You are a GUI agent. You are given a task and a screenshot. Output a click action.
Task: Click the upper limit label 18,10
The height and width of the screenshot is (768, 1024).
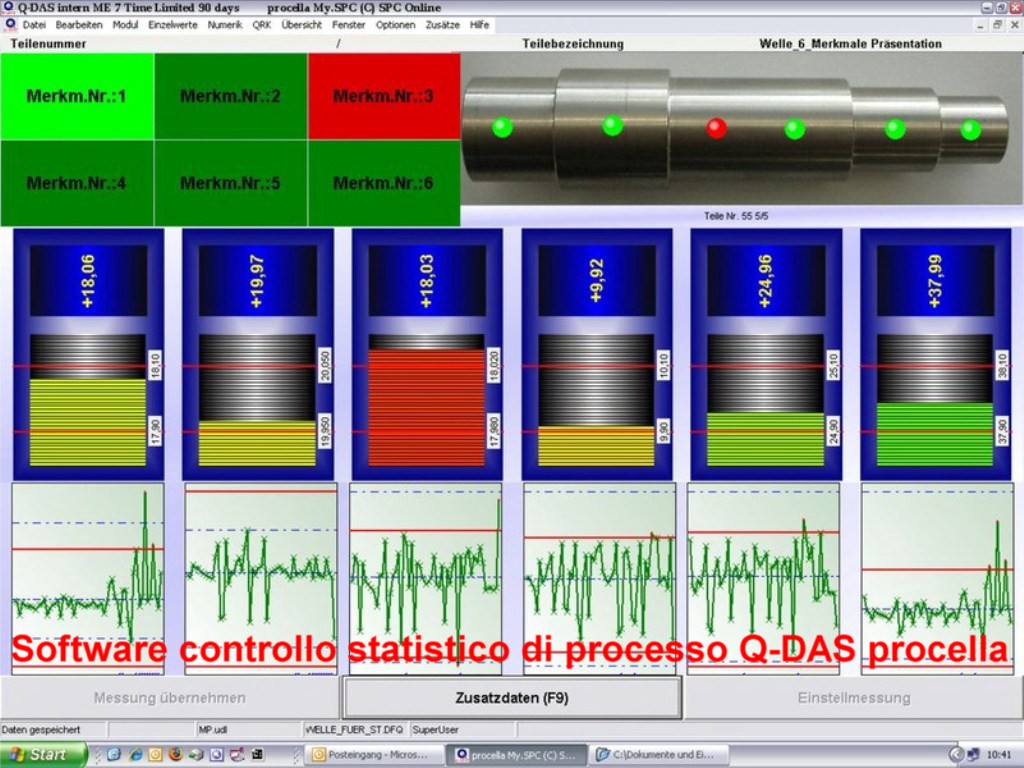155,366
